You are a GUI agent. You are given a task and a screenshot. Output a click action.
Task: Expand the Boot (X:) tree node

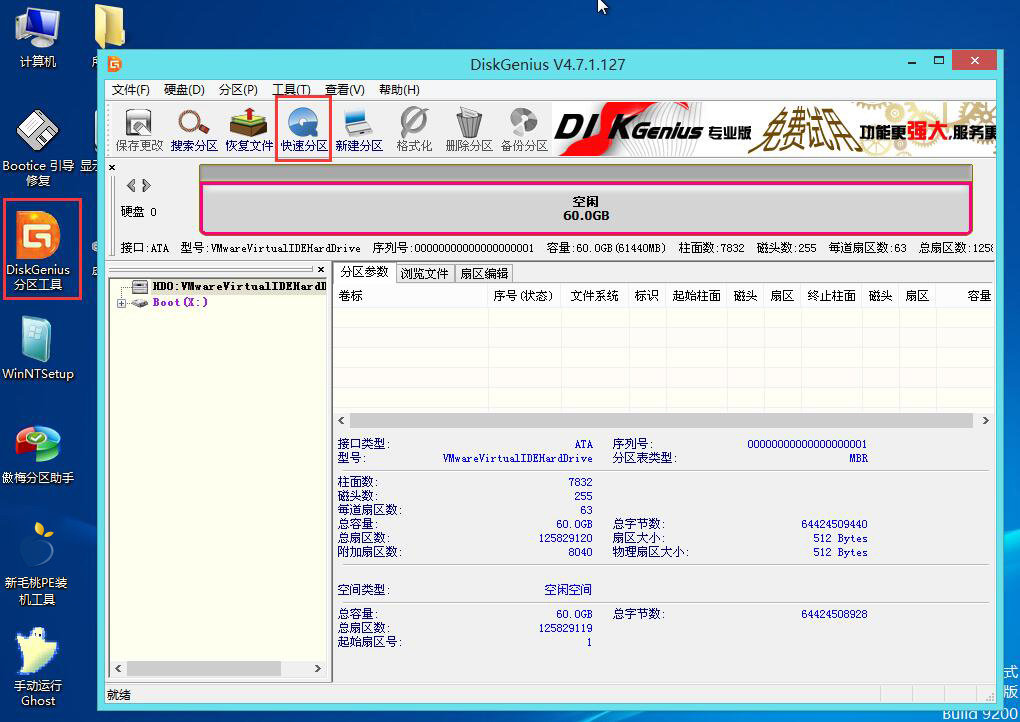pyautogui.click(x=122, y=302)
